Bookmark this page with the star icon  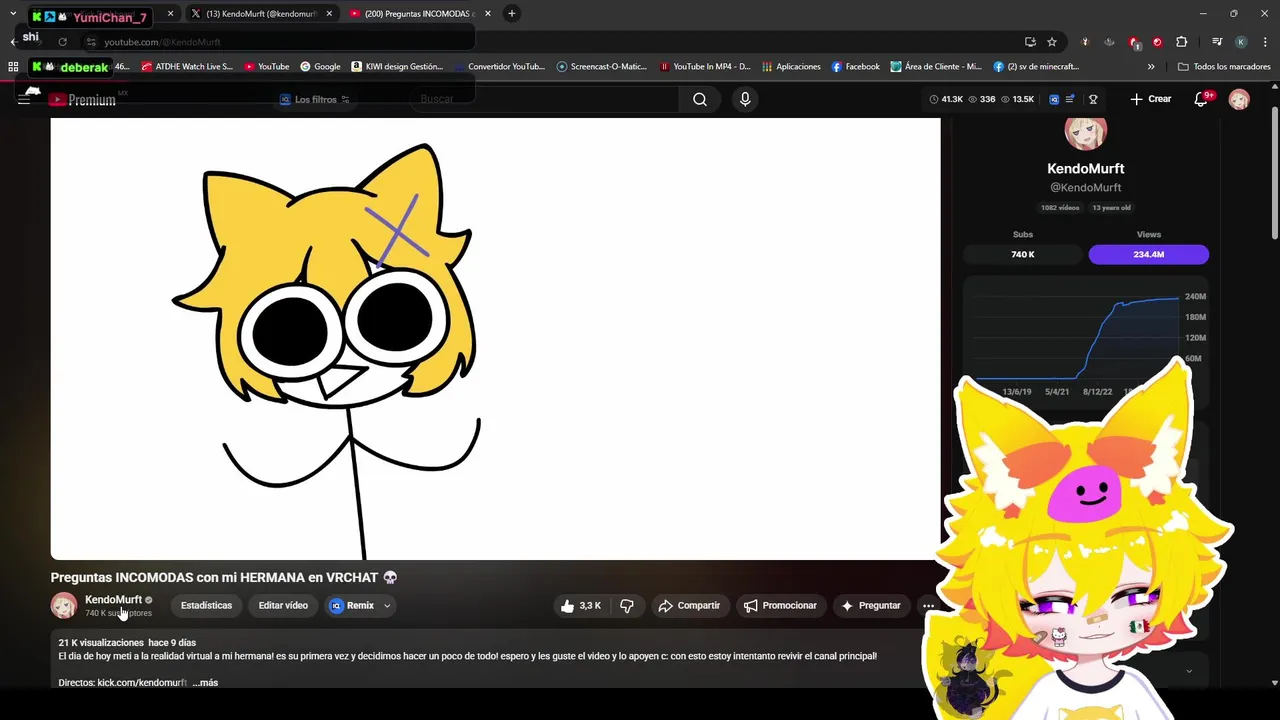[x=1052, y=42]
